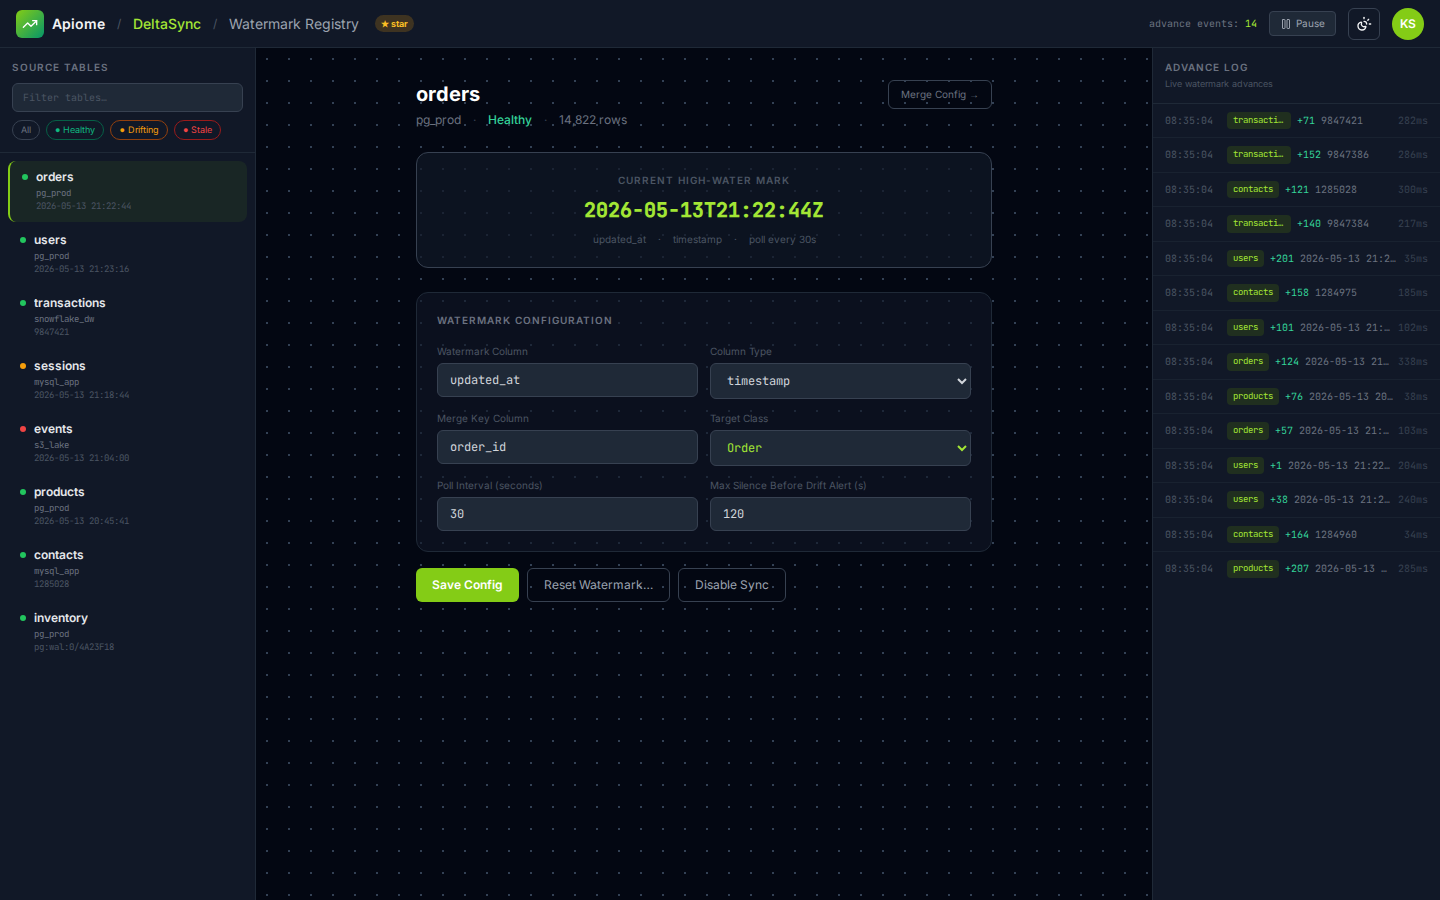Click the log row with +152 9847386

click(1296, 155)
